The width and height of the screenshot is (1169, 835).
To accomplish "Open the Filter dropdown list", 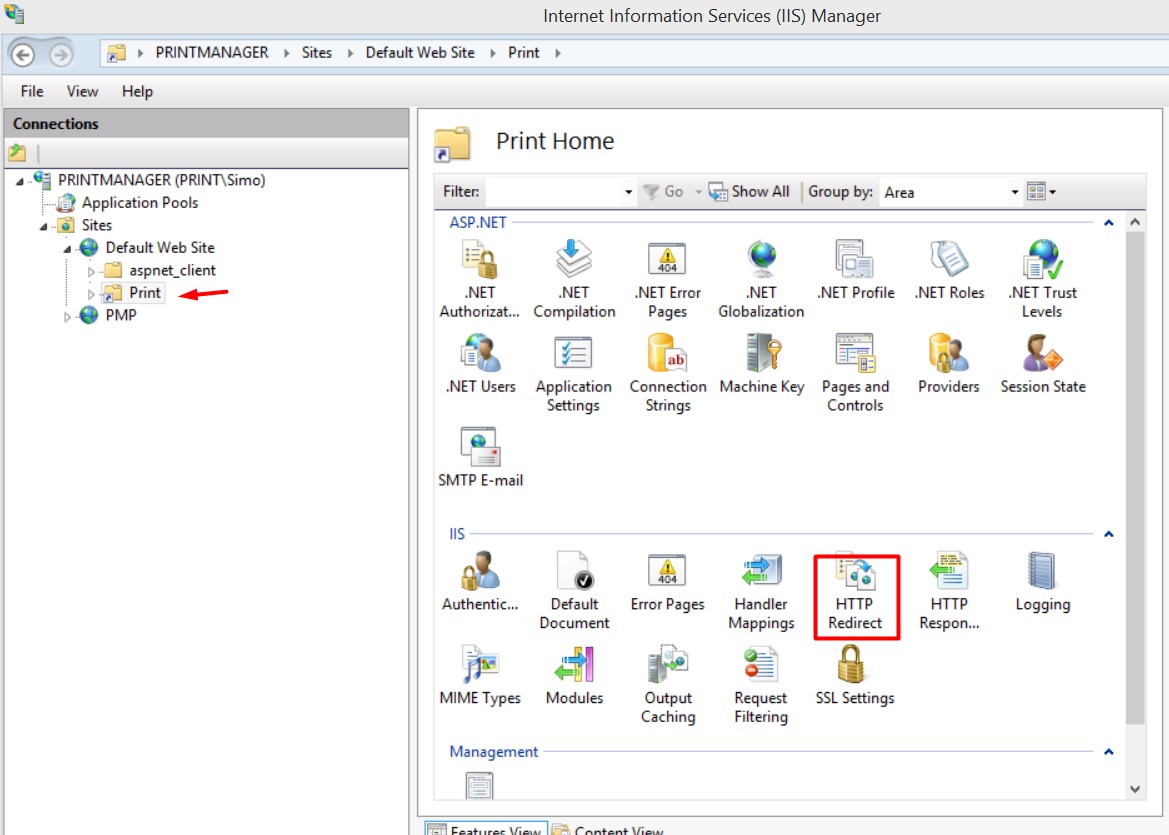I will (628, 192).
